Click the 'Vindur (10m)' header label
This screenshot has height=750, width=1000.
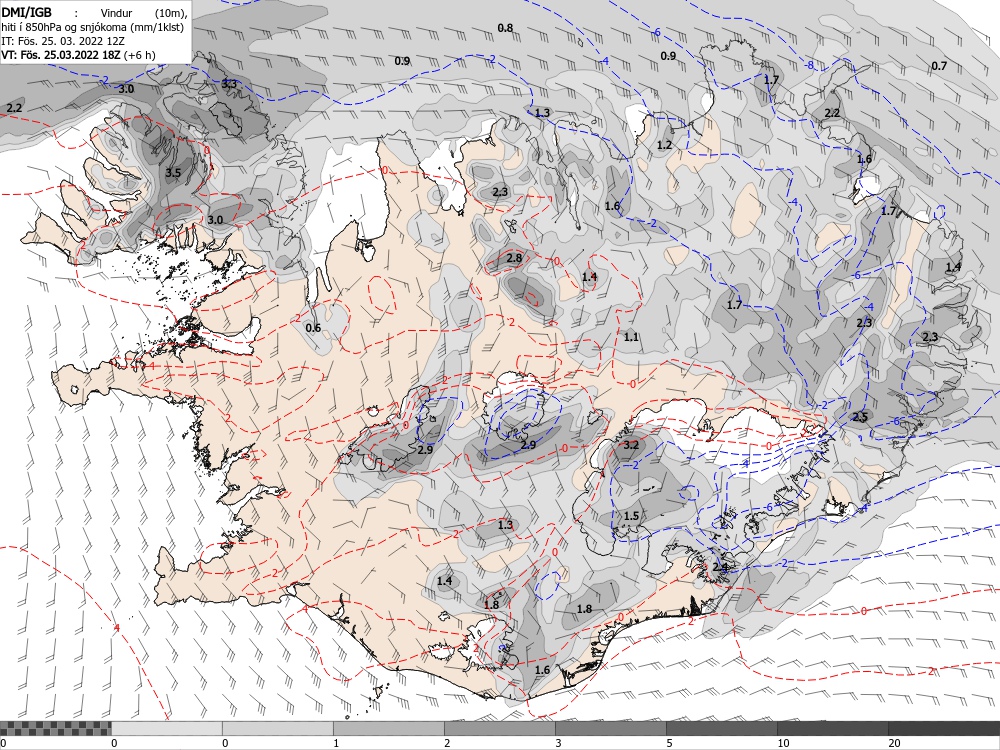(143, 13)
